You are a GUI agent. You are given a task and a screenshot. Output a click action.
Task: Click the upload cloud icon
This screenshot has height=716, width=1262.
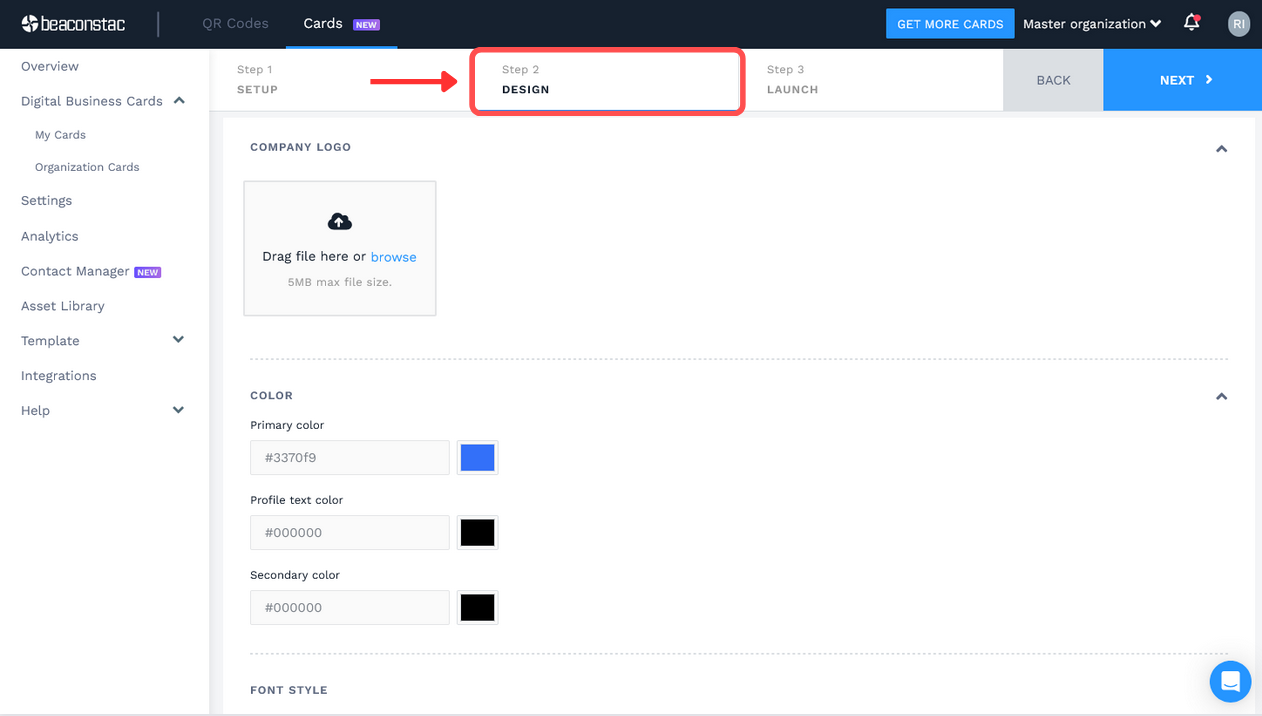[x=340, y=221]
